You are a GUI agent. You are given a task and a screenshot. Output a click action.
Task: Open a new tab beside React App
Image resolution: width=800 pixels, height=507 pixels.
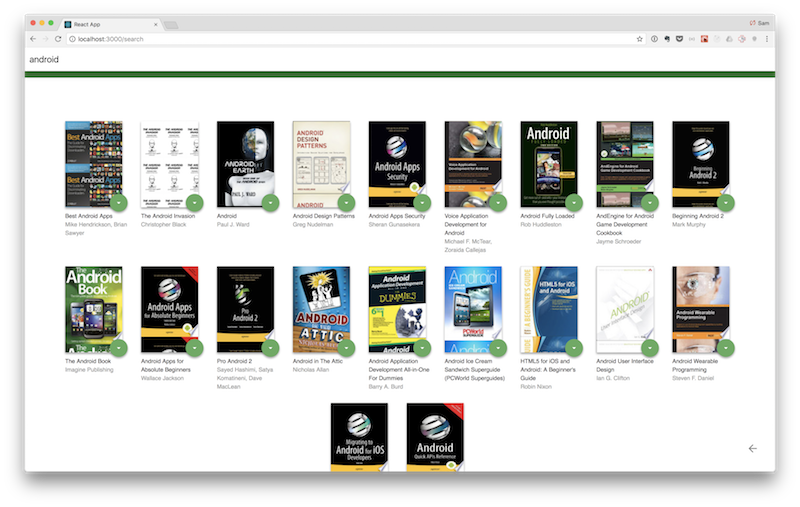pos(171,24)
